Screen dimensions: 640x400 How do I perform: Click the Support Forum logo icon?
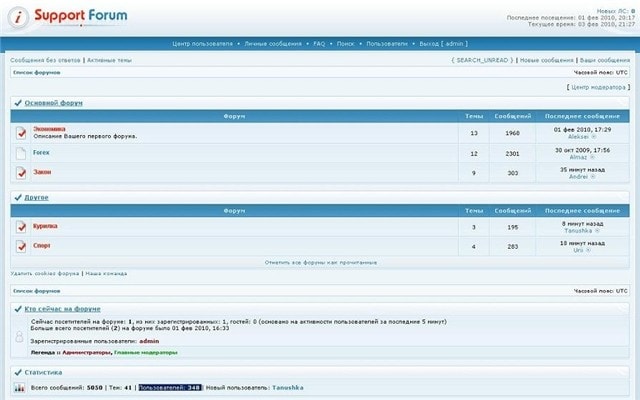(18, 17)
